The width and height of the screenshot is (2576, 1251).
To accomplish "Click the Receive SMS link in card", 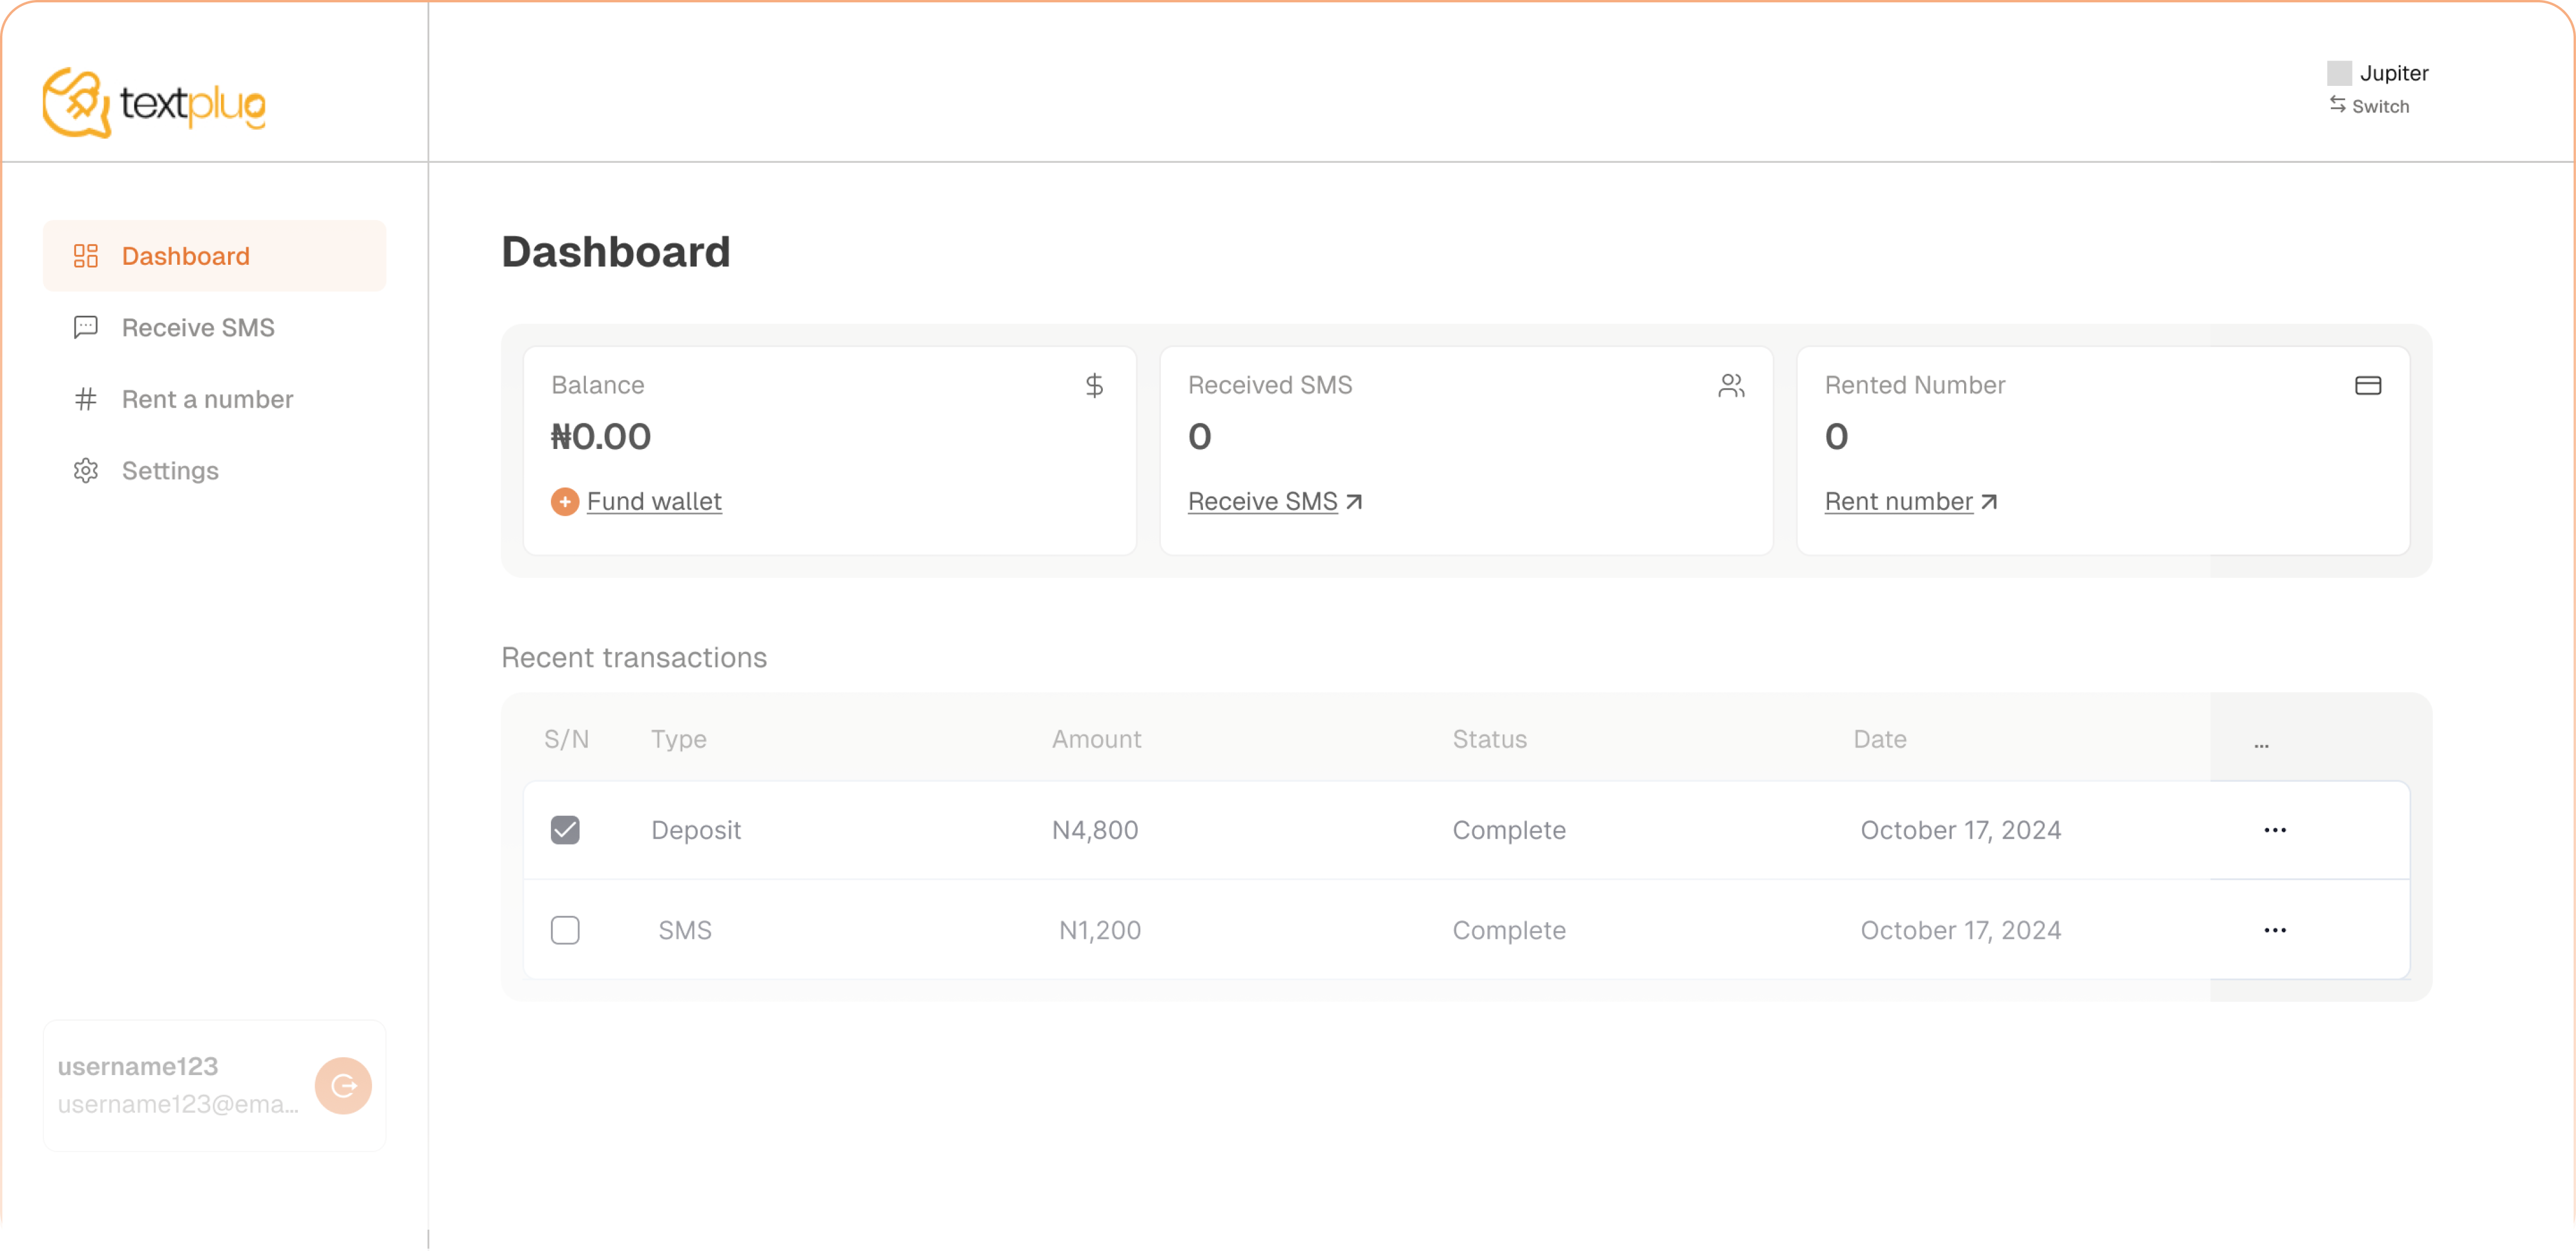I will pos(1262,501).
